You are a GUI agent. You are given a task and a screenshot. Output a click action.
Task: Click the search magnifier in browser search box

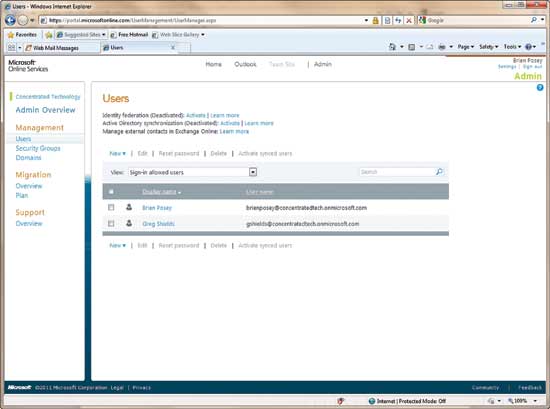534,20
